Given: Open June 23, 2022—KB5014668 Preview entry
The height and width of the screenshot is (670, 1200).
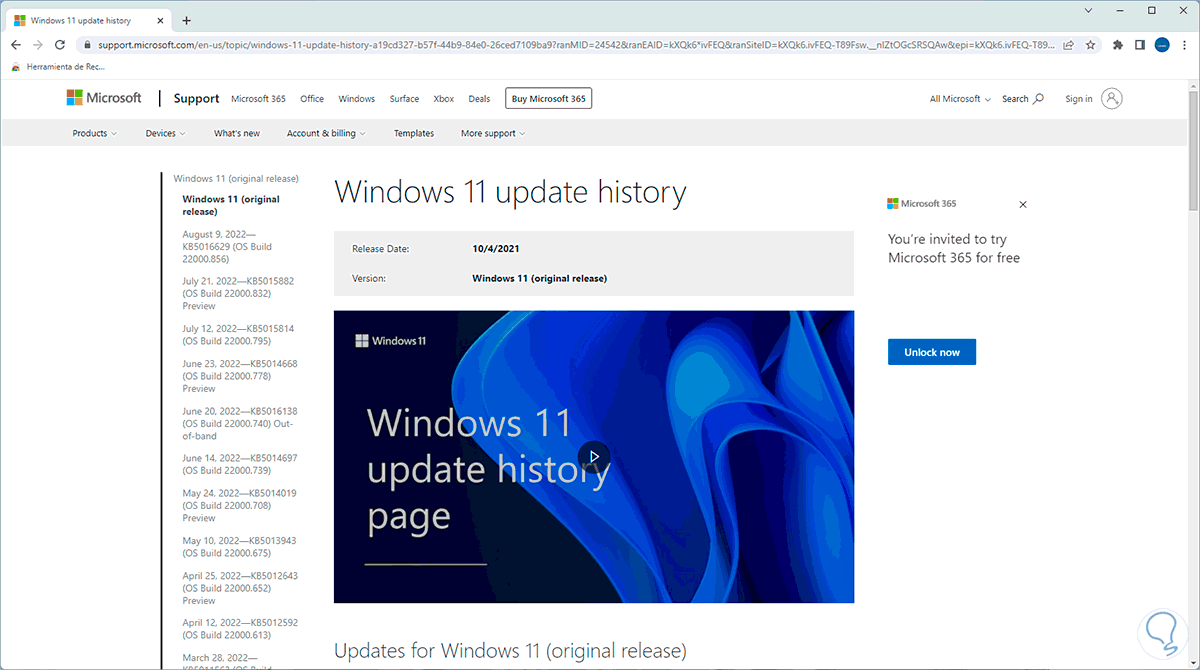Looking at the screenshot, I should tap(240, 376).
